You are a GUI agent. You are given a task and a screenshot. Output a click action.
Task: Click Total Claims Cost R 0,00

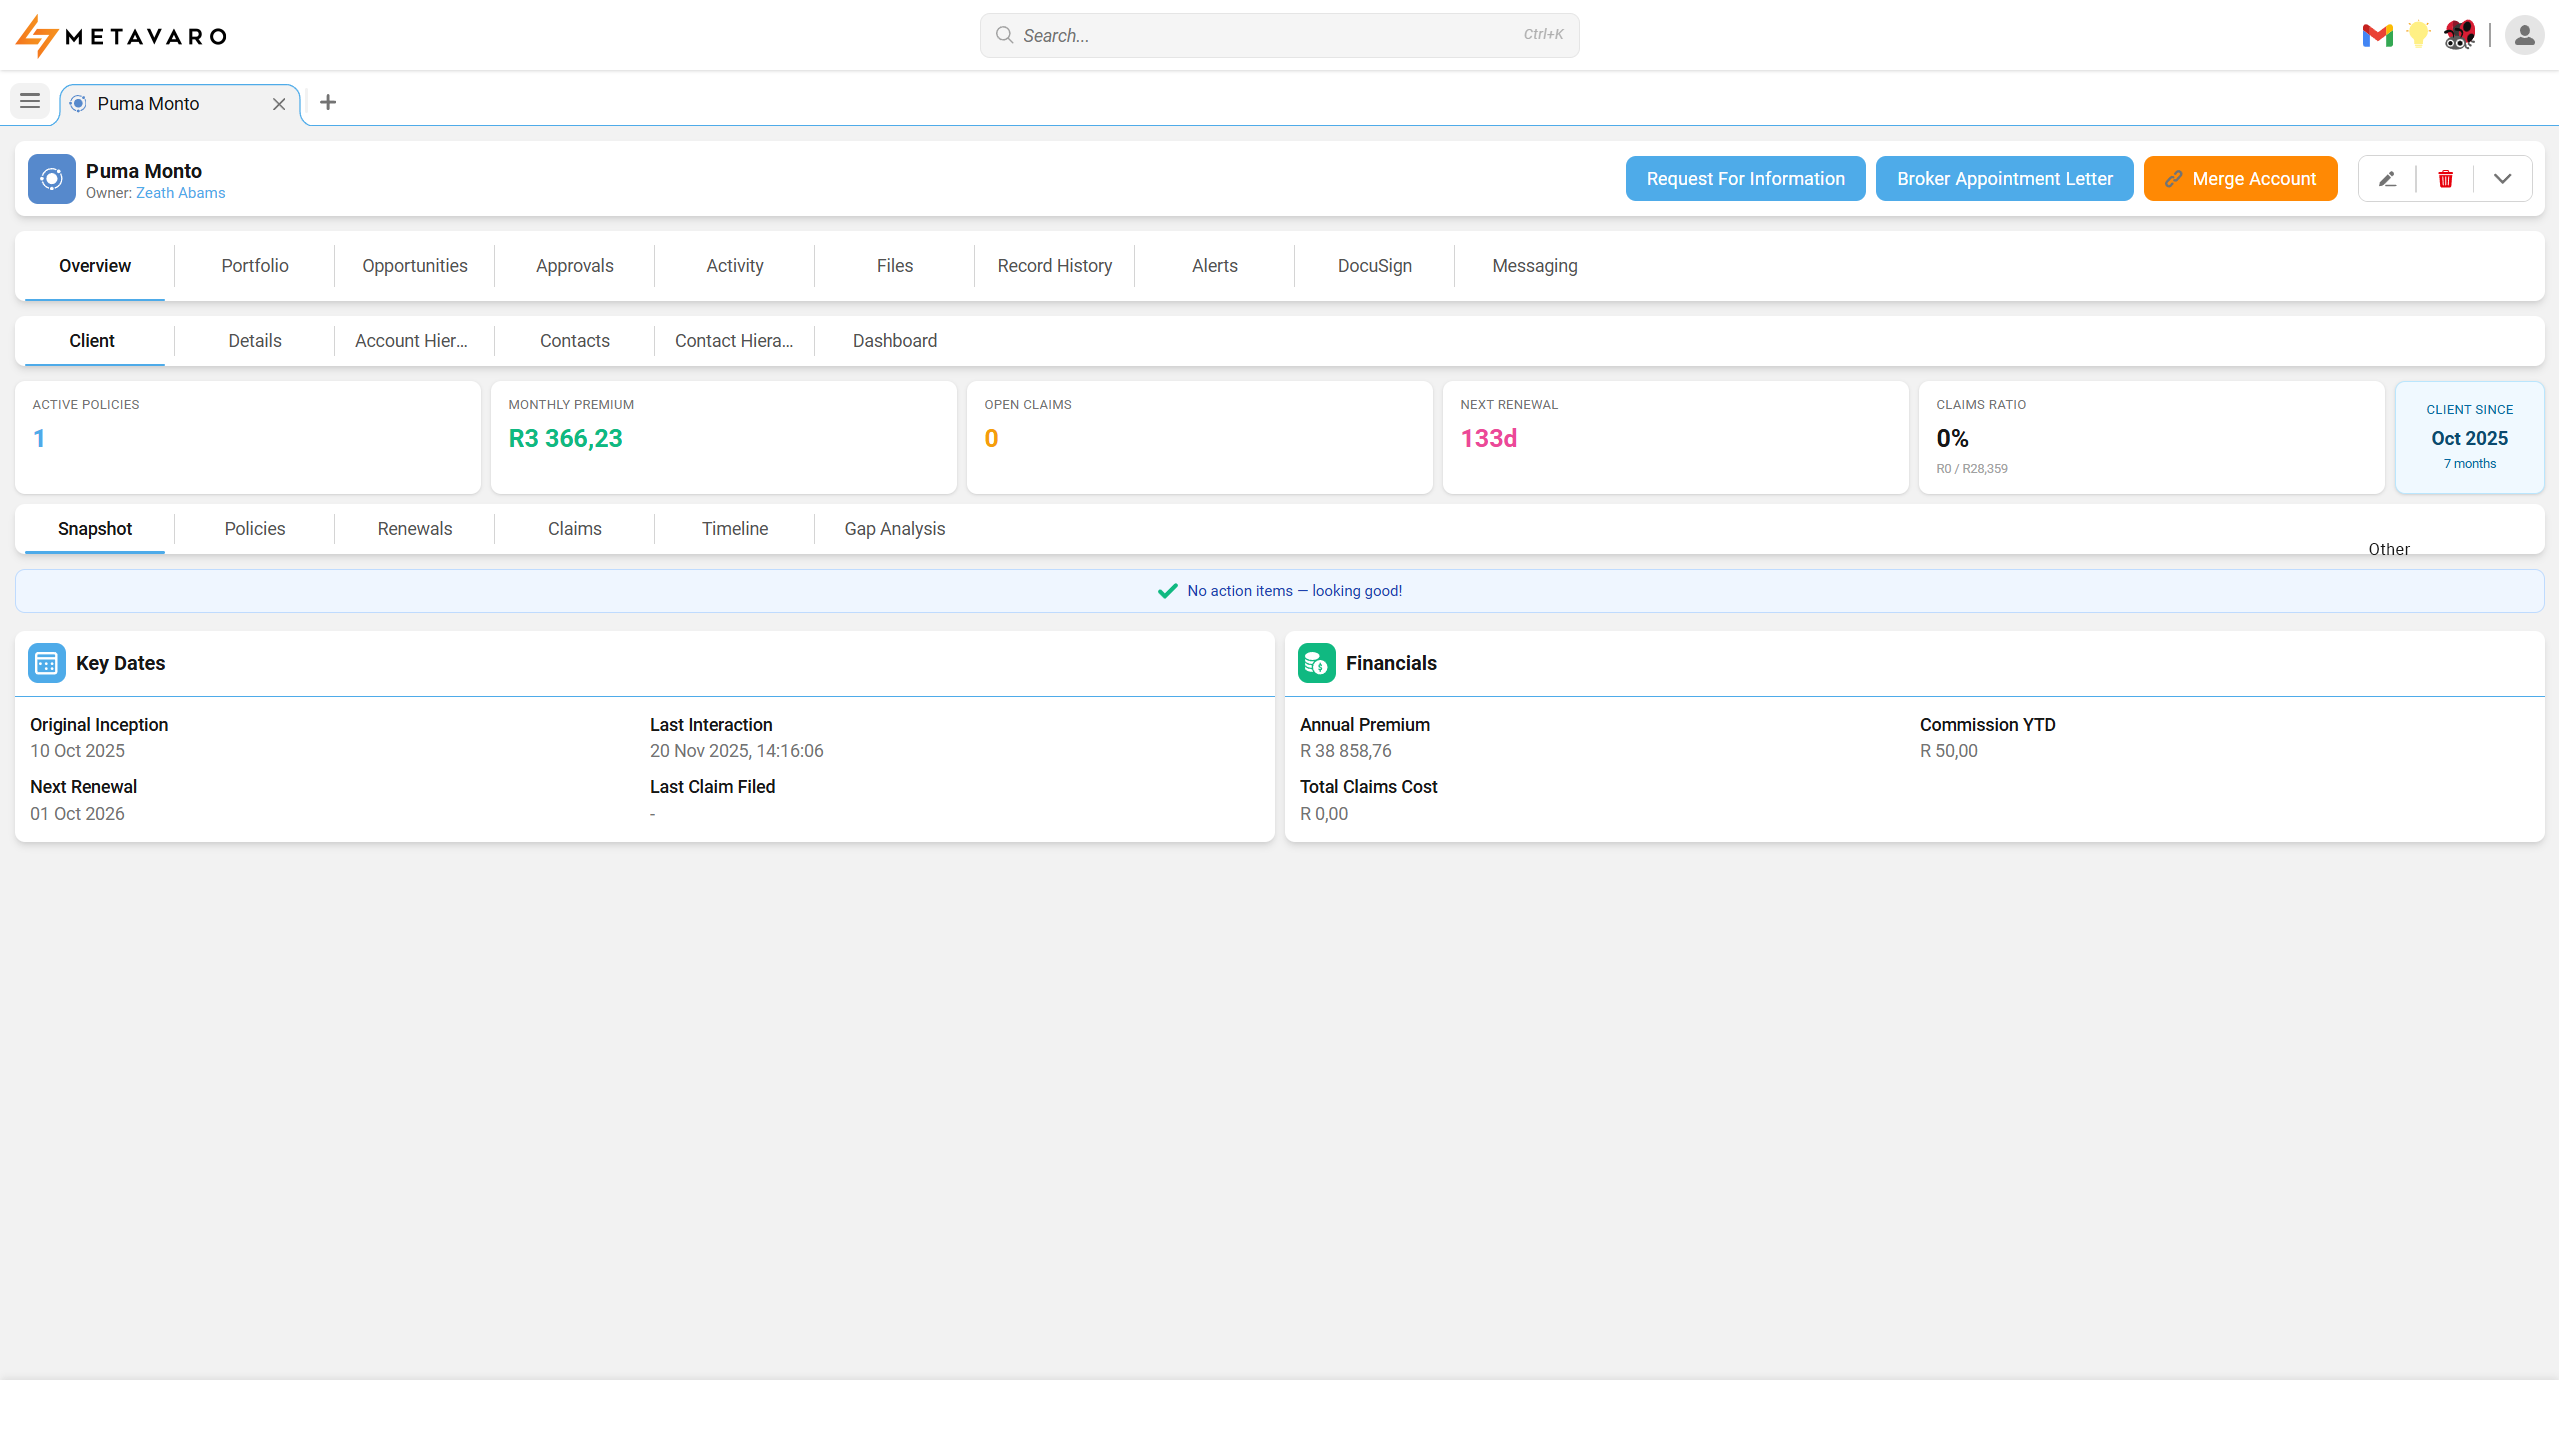[x=1324, y=814]
